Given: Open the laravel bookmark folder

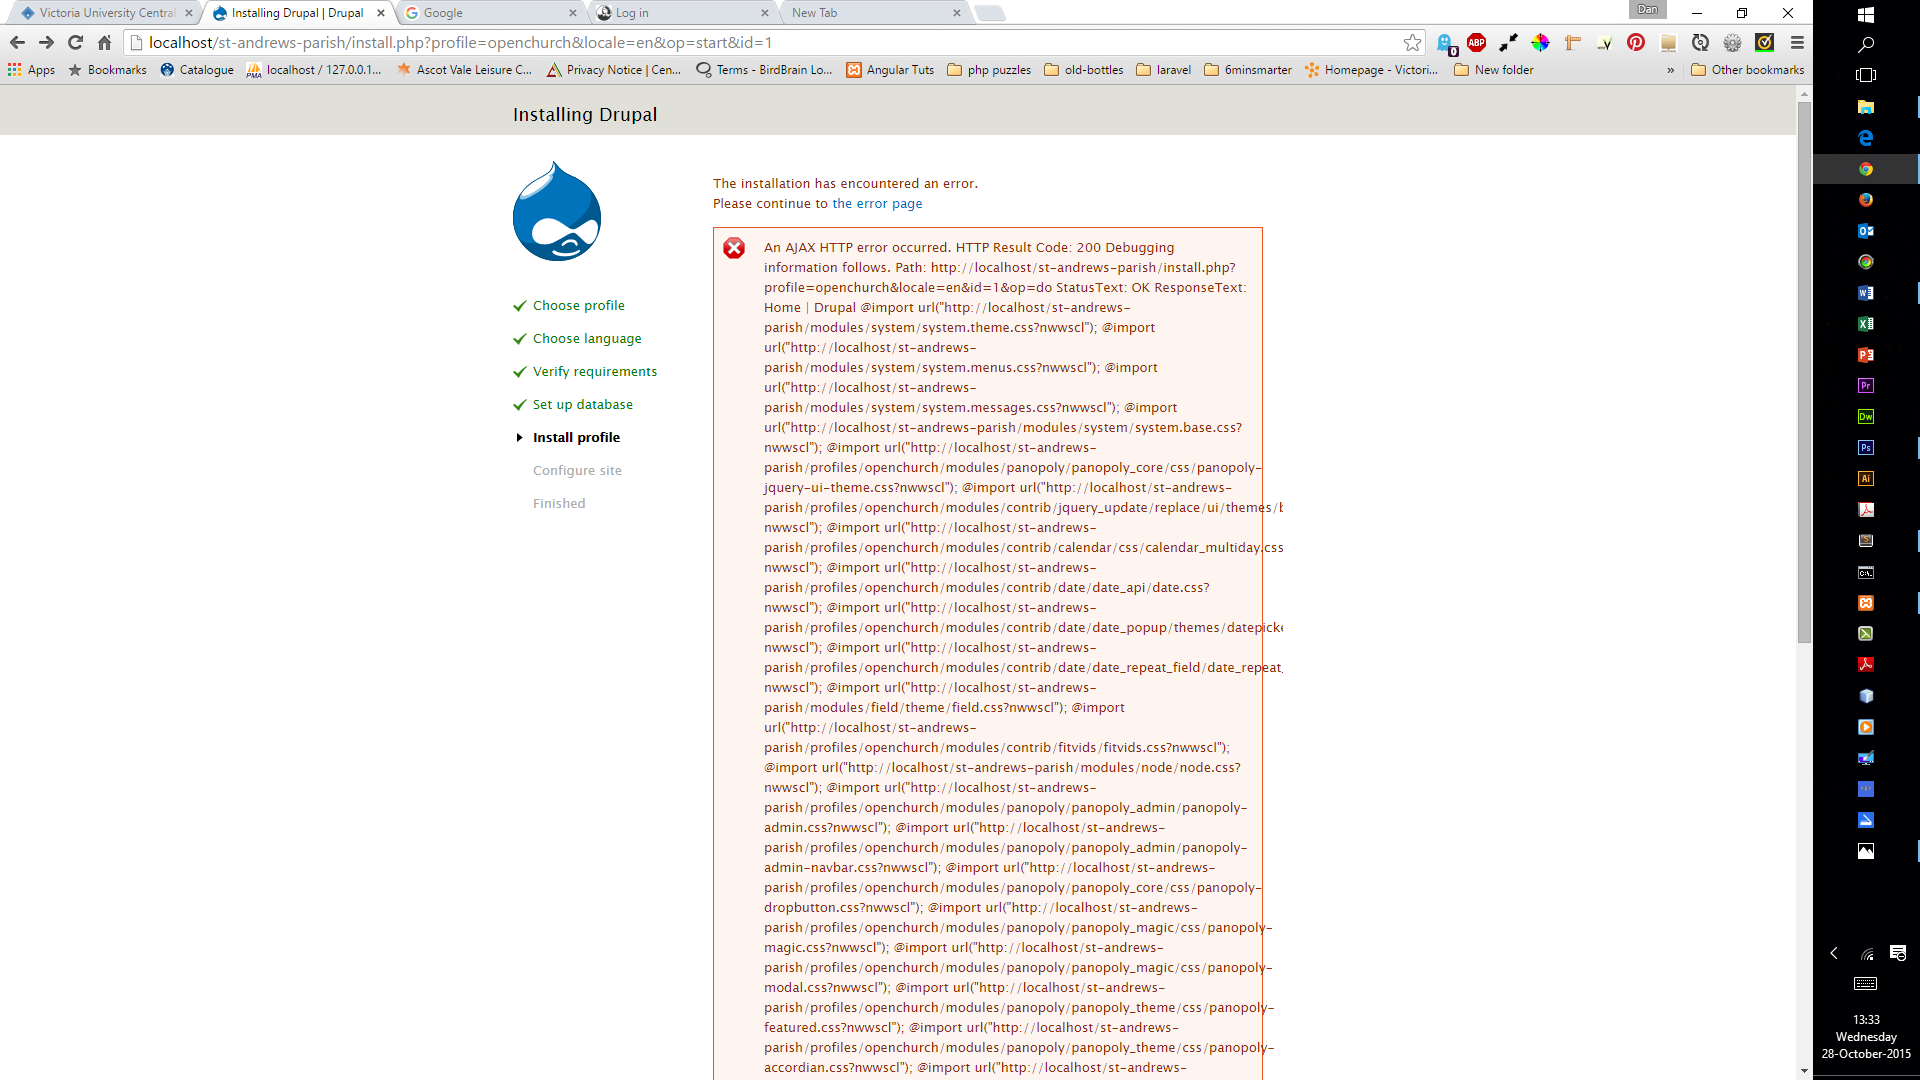Looking at the screenshot, I should pyautogui.click(x=1164, y=70).
